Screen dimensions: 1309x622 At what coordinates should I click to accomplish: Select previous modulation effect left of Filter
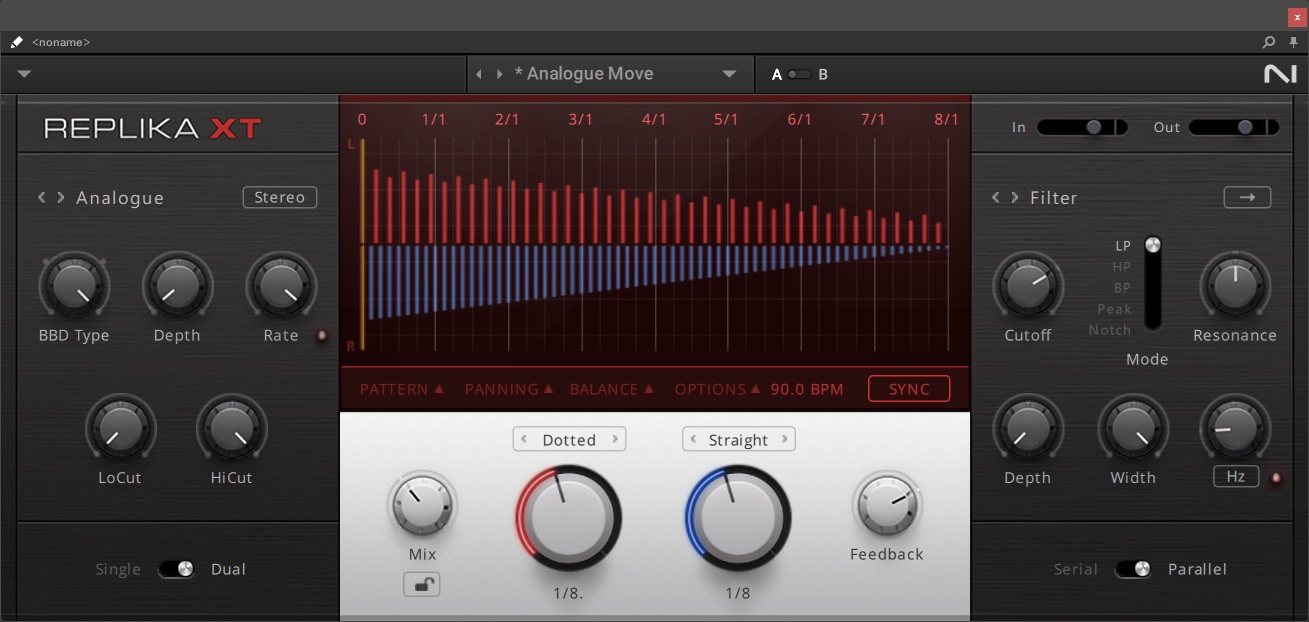(996, 198)
